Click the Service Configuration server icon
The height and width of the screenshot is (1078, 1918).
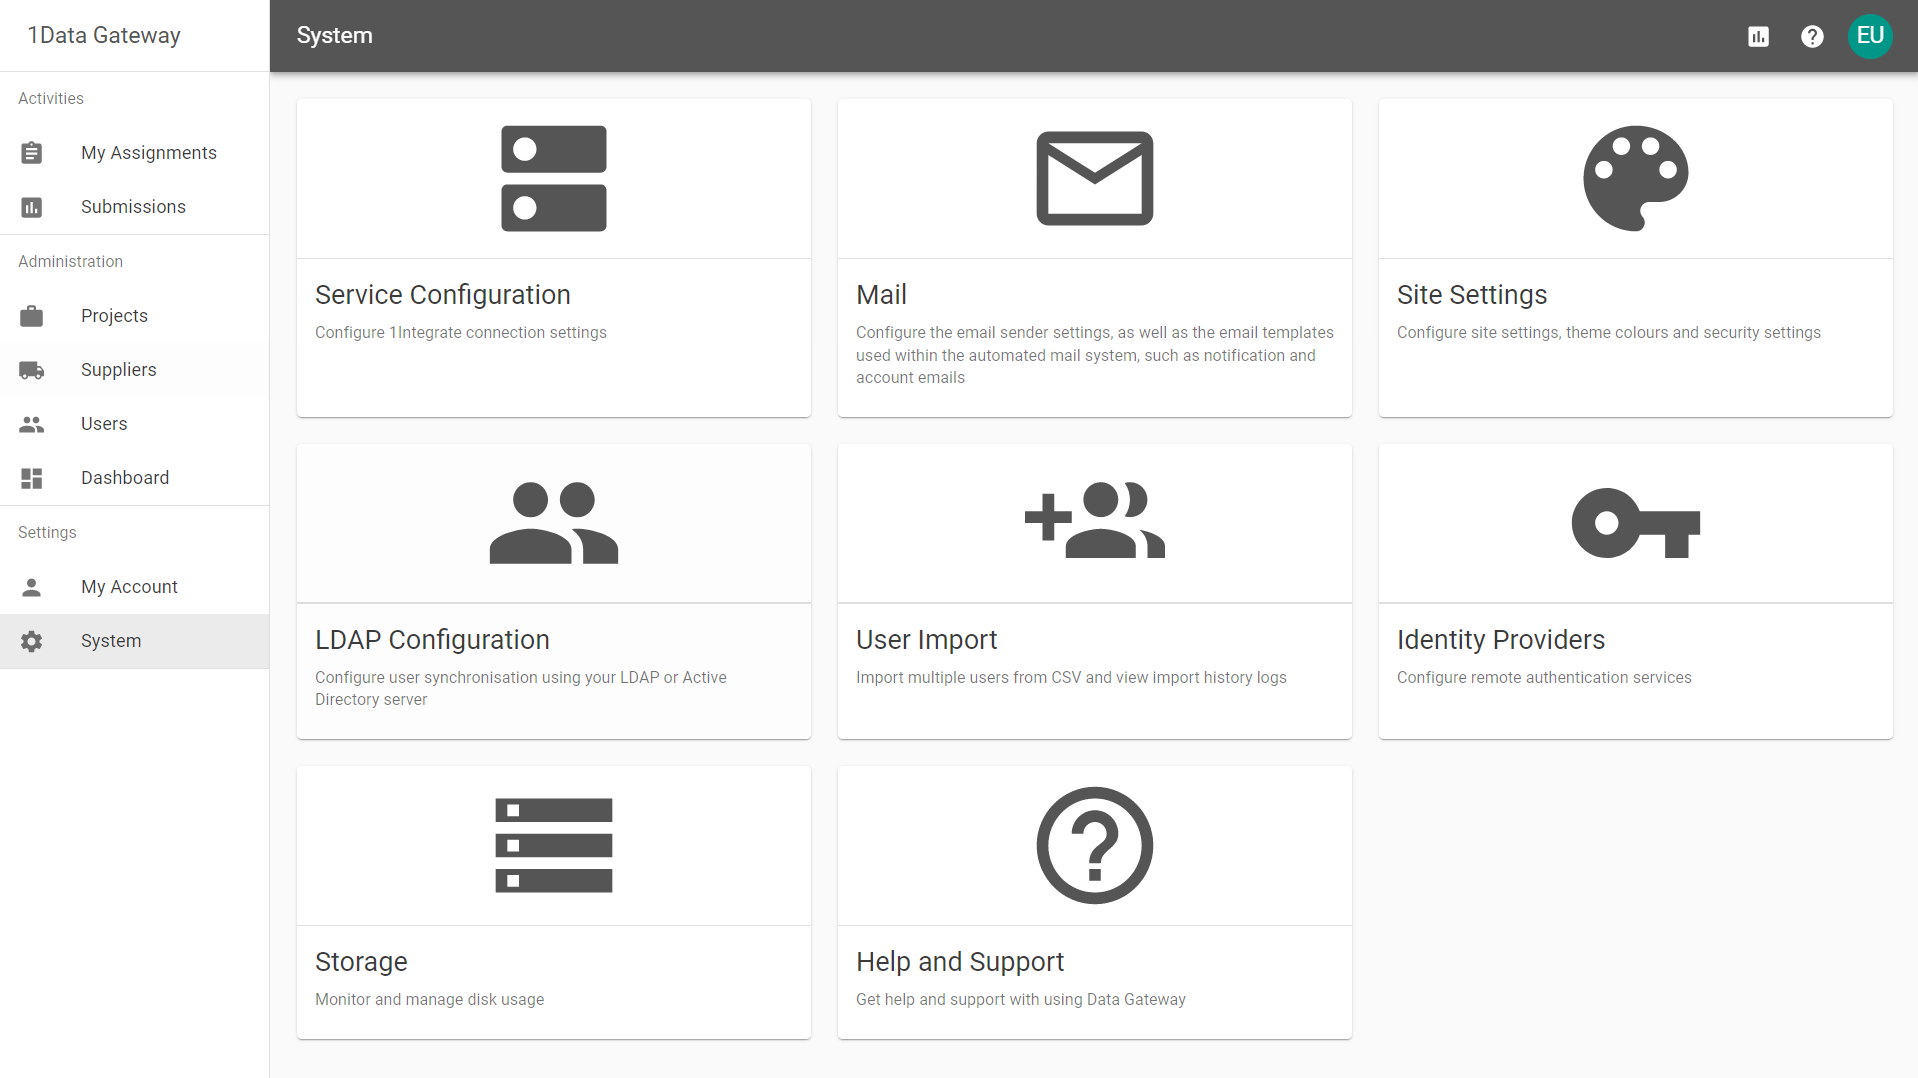coord(553,179)
